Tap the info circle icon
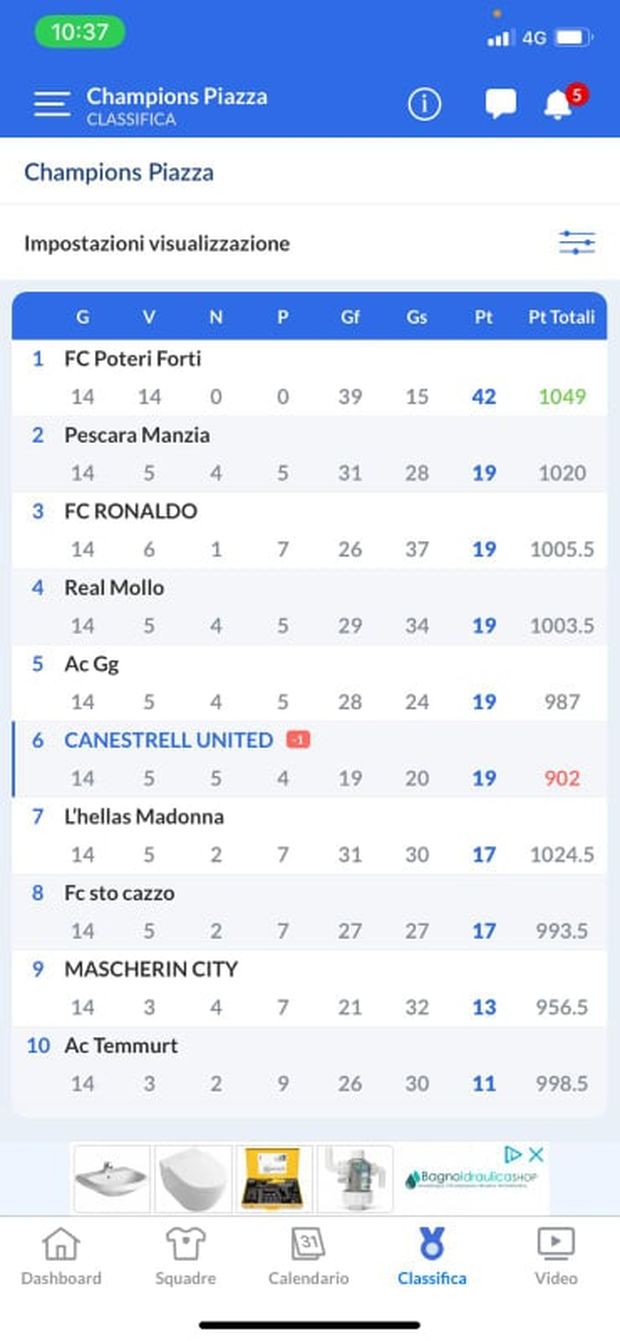Screen dimensions: 620x1341 click(424, 104)
